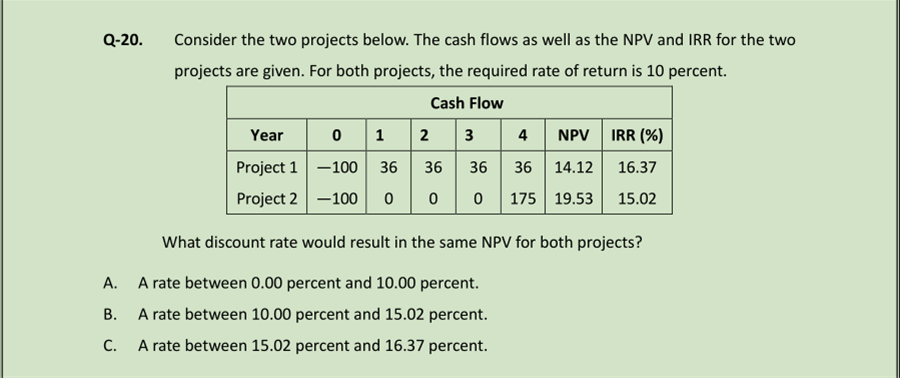Image resolution: width=900 pixels, height=378 pixels.
Task: Click the NPV column header
Action: (x=573, y=135)
